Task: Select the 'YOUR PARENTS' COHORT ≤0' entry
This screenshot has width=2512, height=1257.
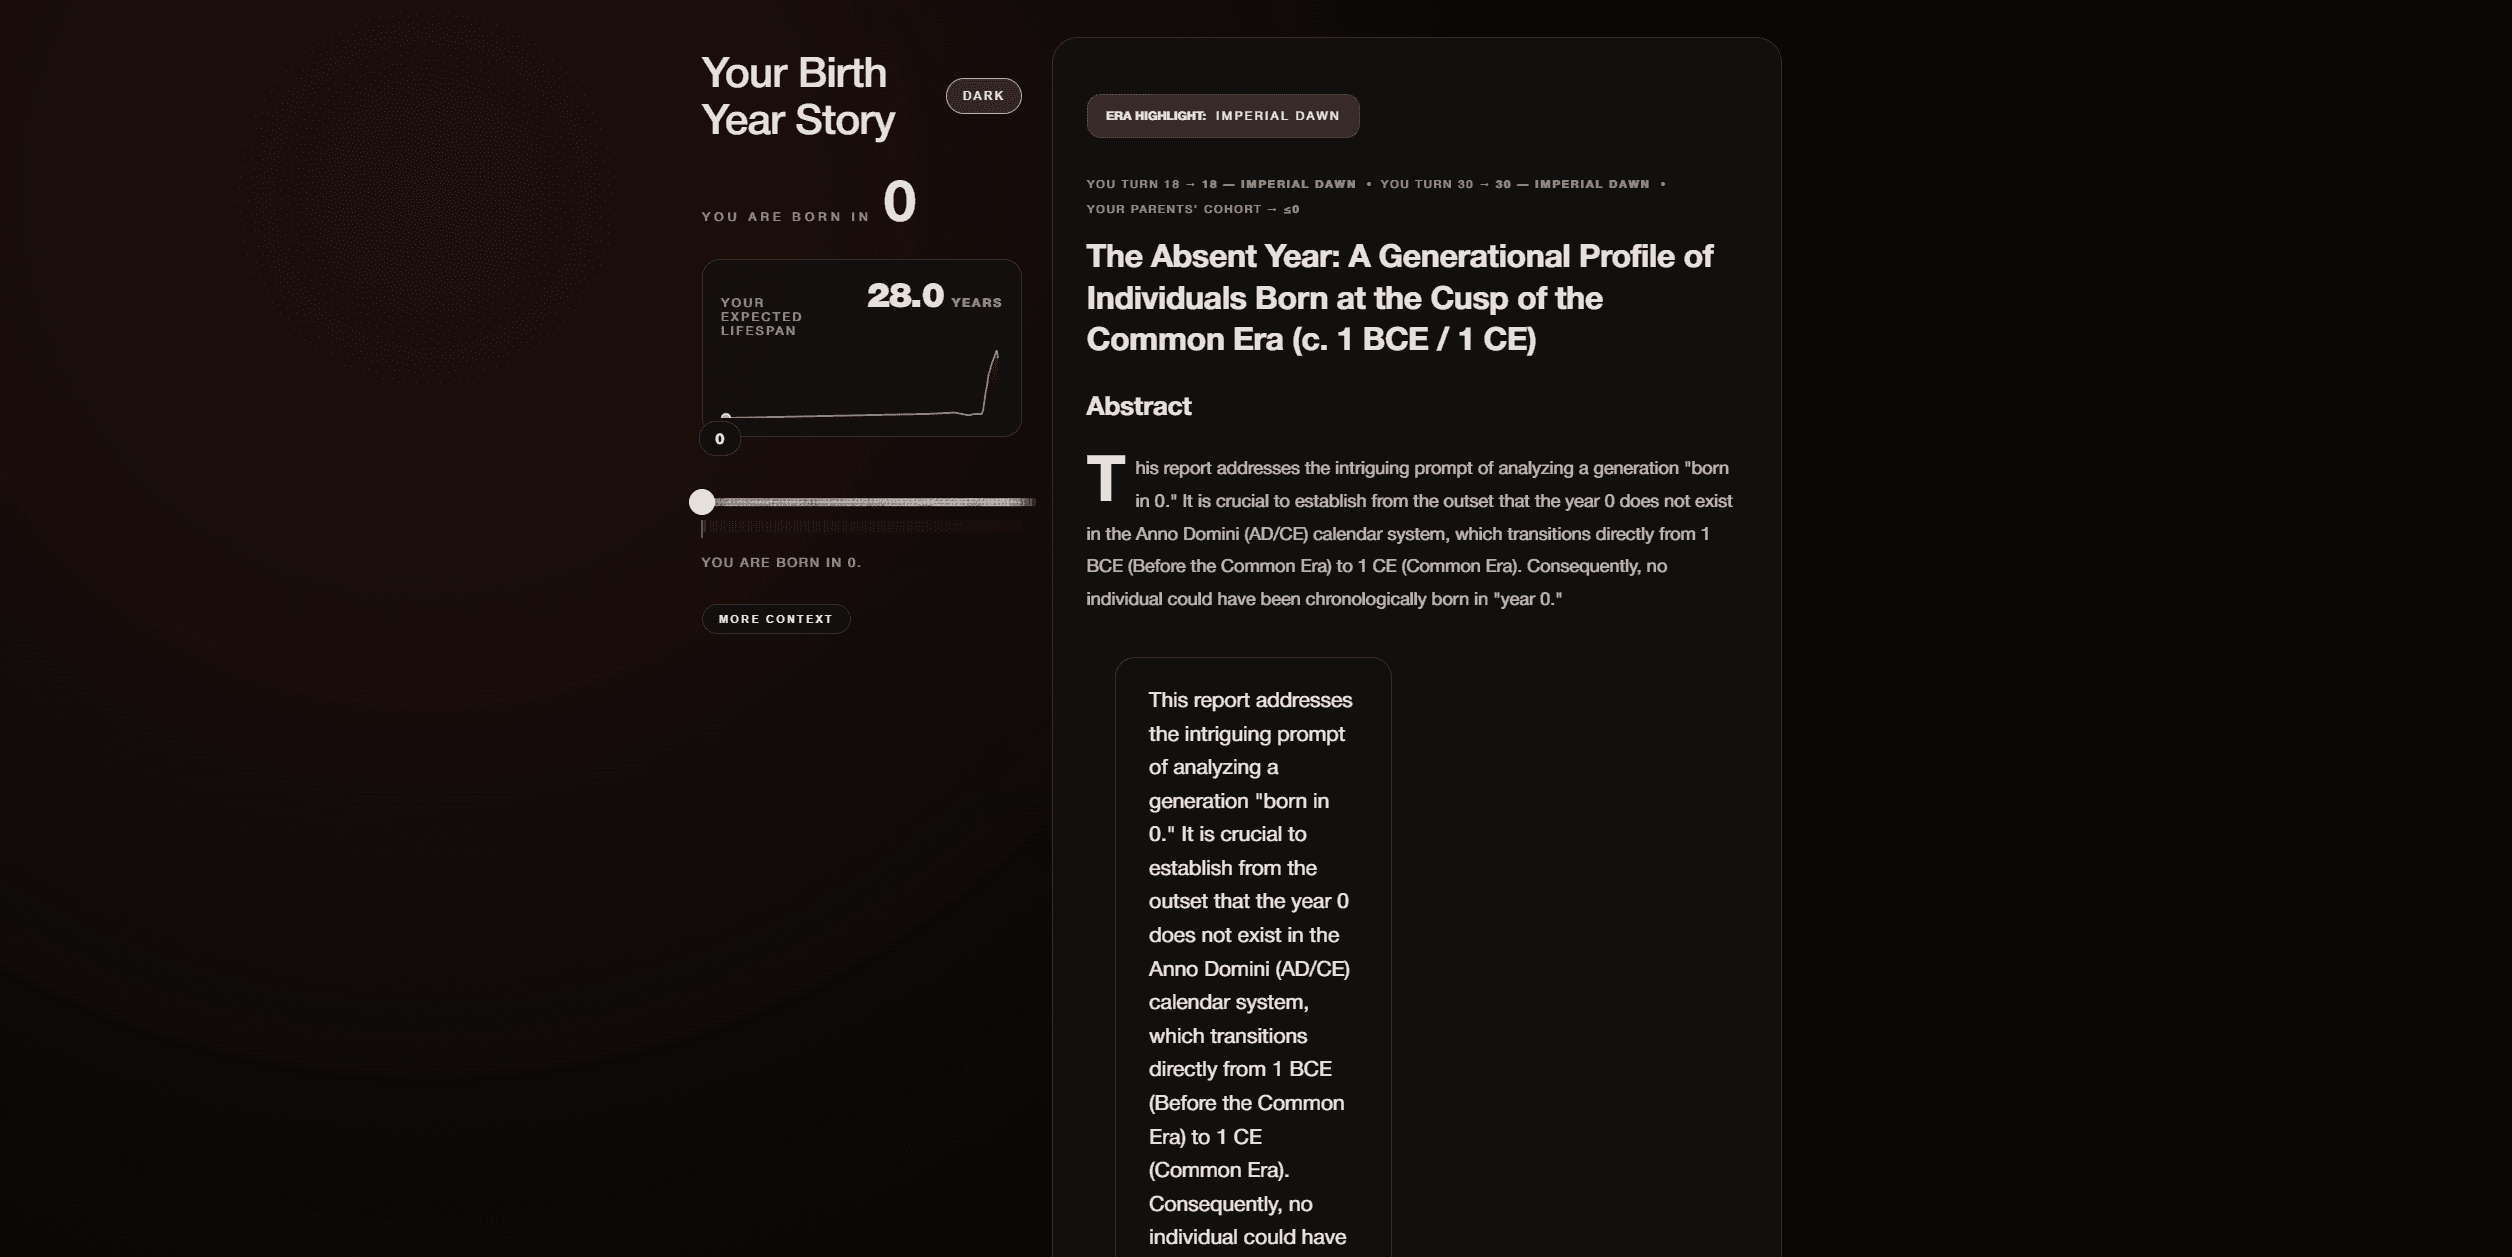Action: pos(1191,209)
